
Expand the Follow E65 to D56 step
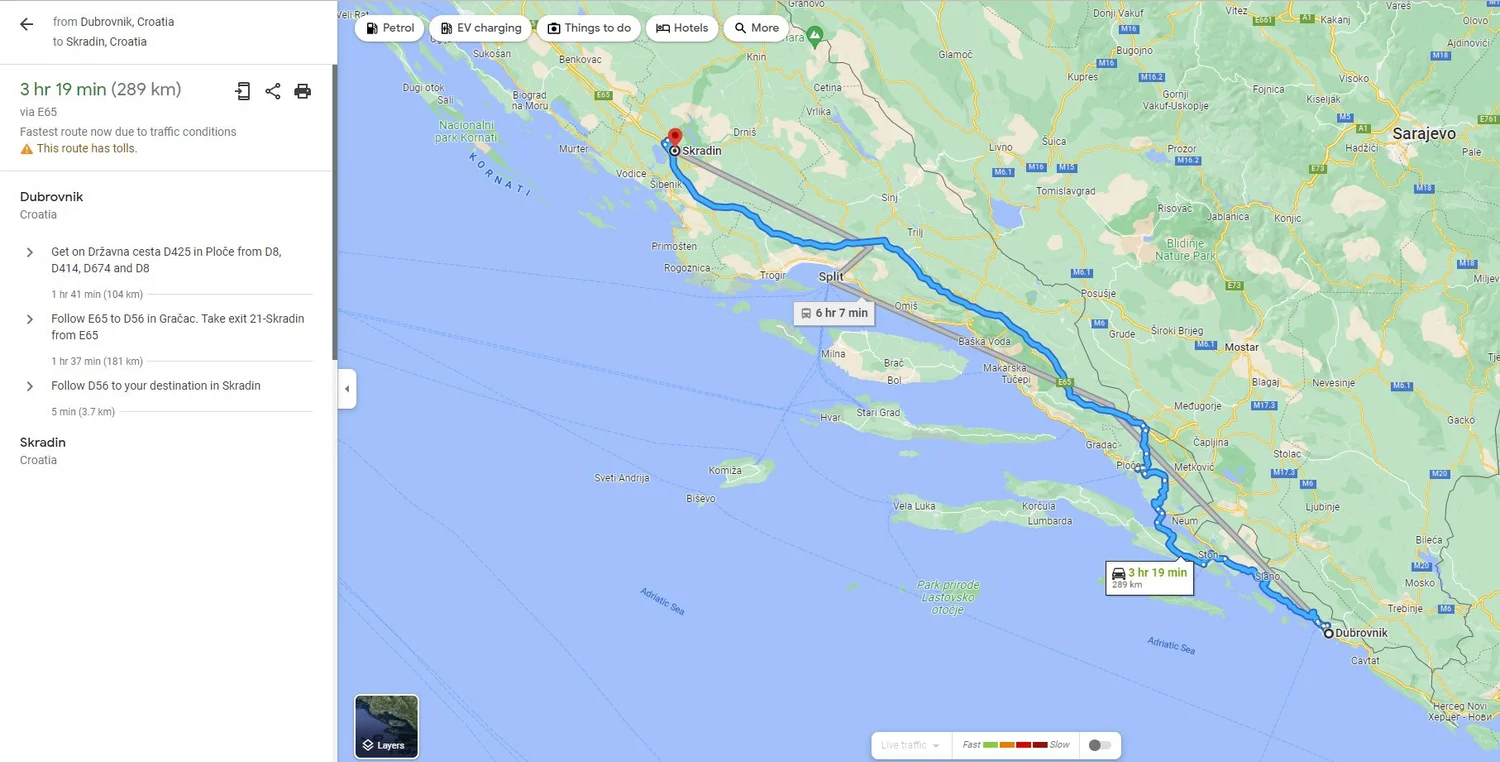coord(29,319)
